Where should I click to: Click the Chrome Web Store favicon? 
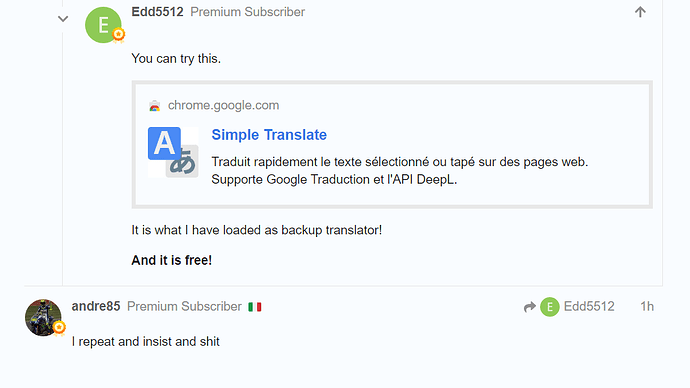tap(154, 106)
